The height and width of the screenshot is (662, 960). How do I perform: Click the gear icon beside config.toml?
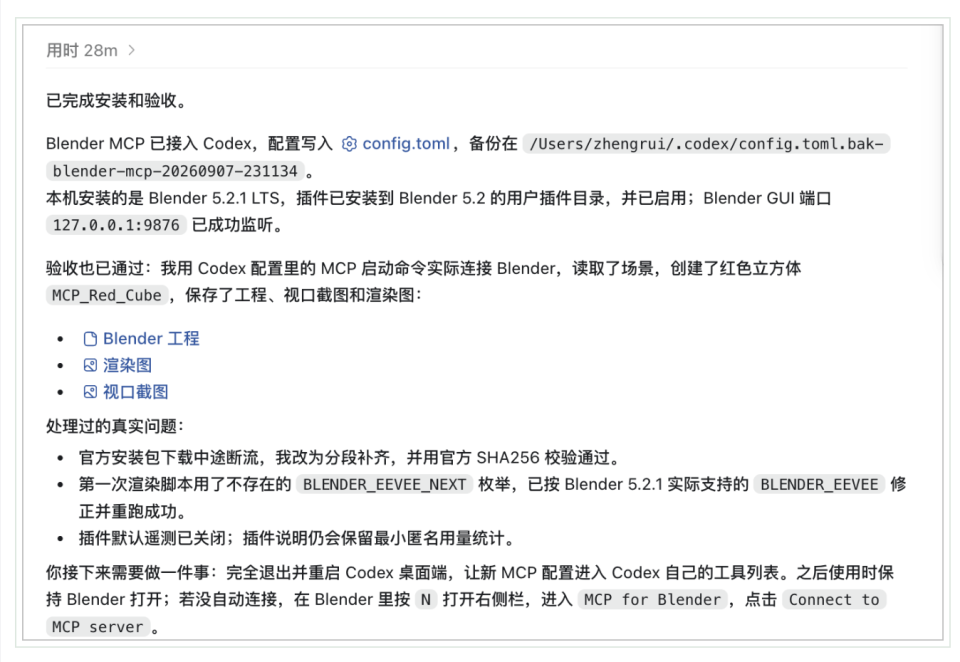(349, 144)
